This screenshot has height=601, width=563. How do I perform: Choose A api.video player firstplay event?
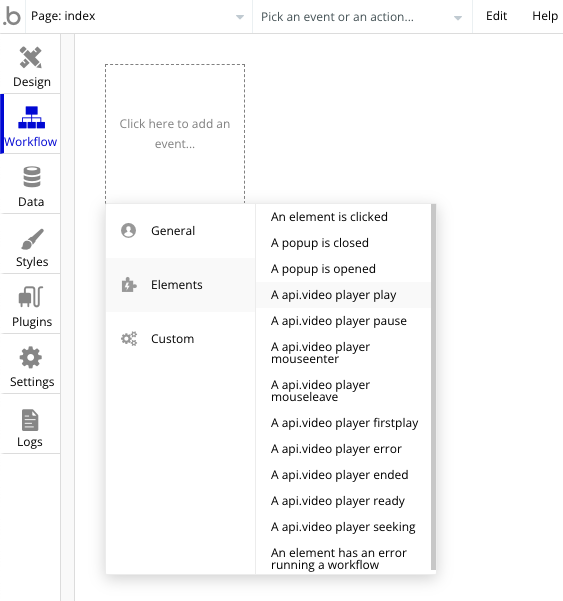coord(344,423)
